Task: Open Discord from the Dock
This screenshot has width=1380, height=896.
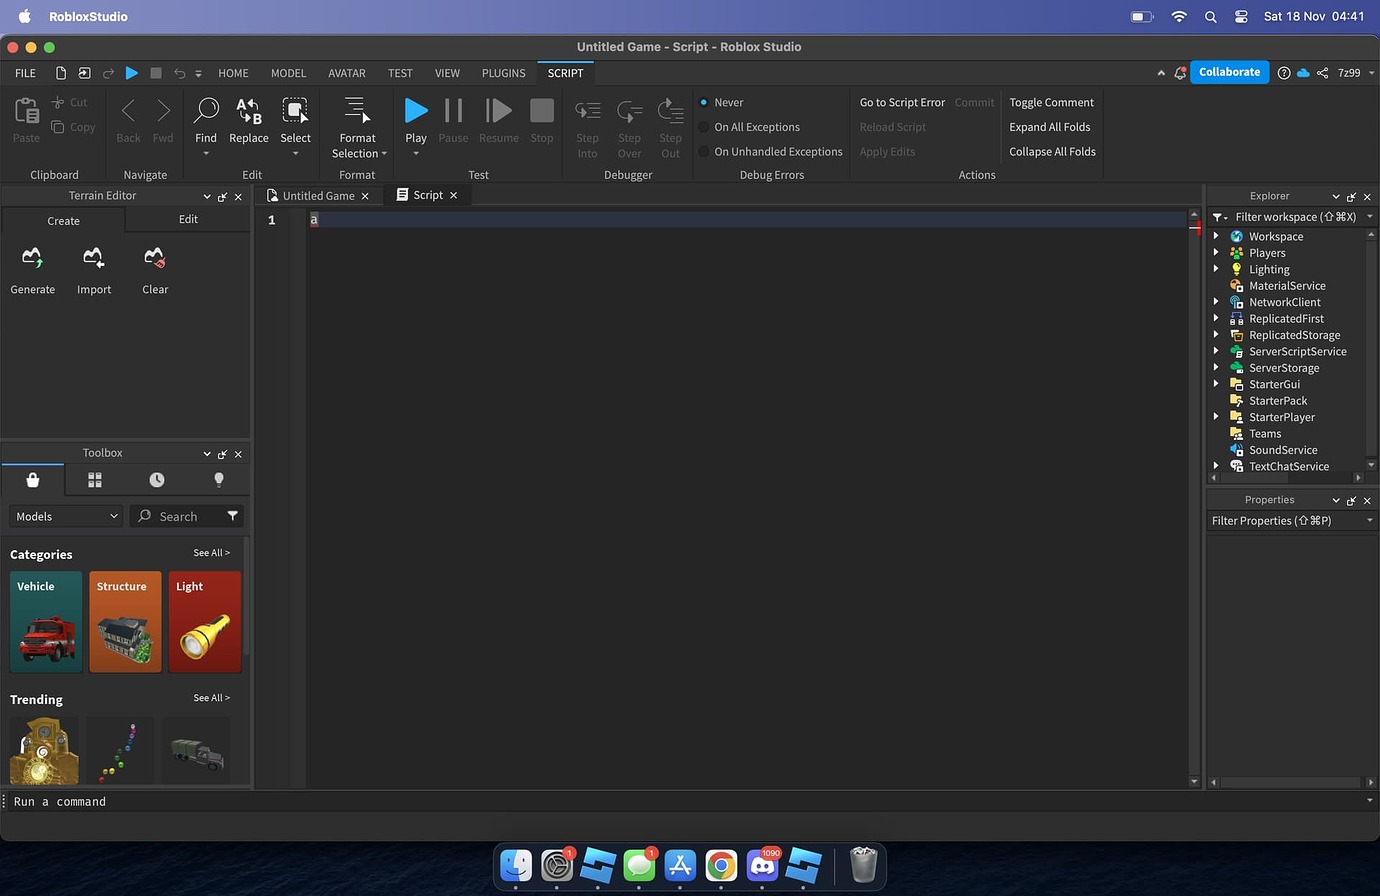Action: click(x=763, y=865)
